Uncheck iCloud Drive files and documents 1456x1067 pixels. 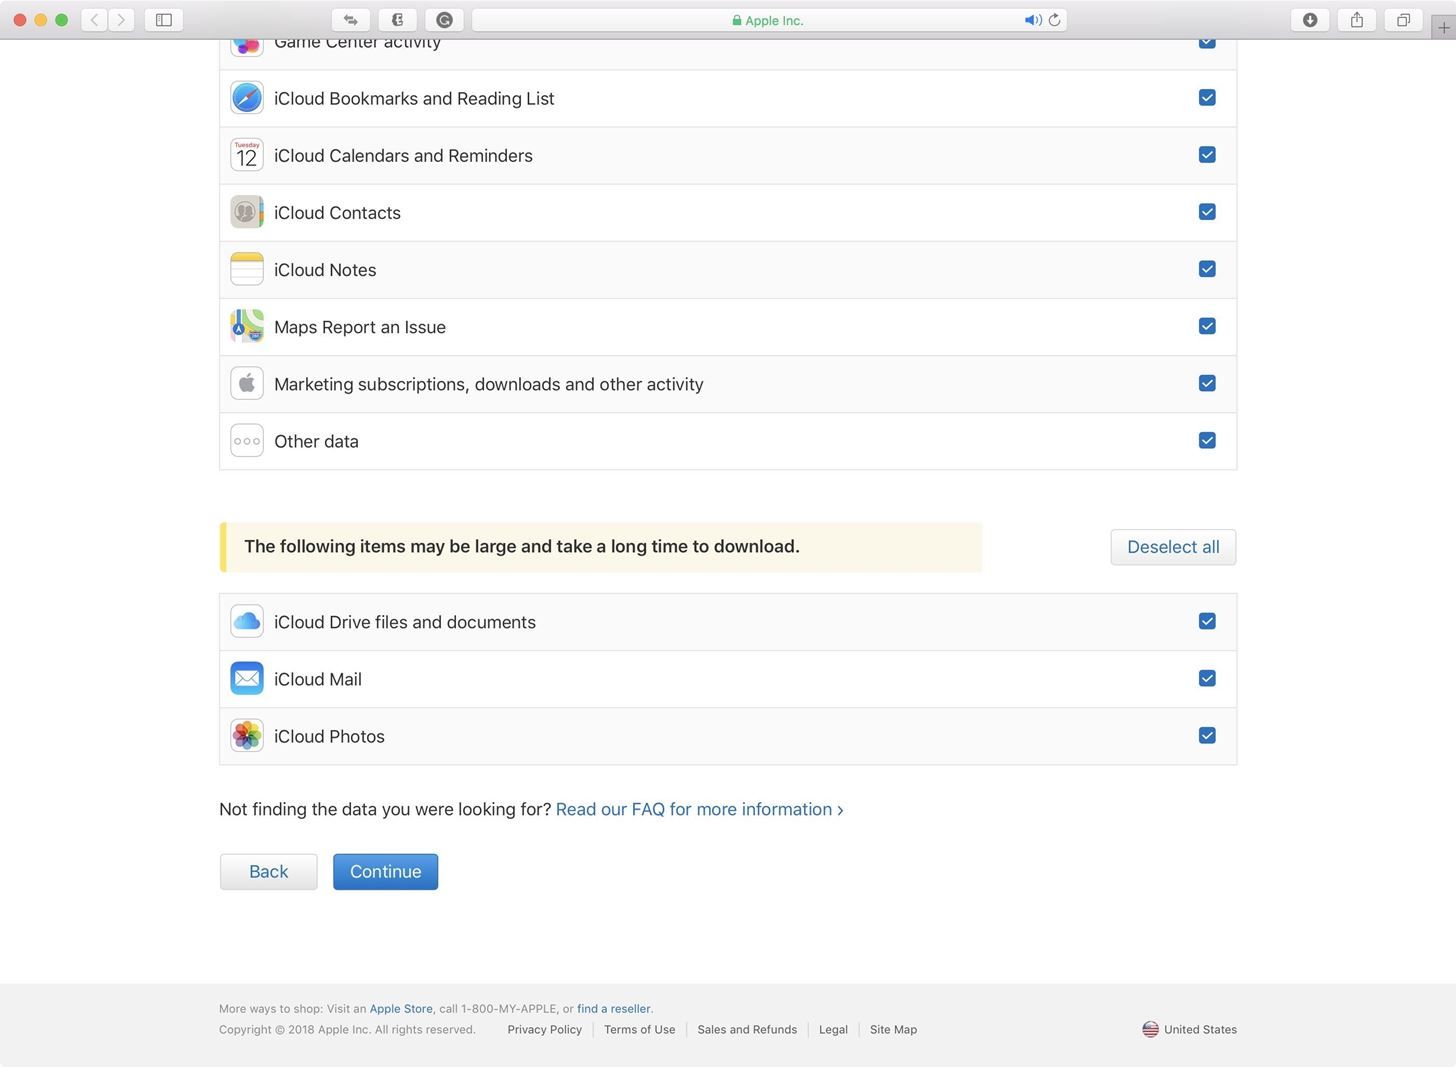(1207, 621)
